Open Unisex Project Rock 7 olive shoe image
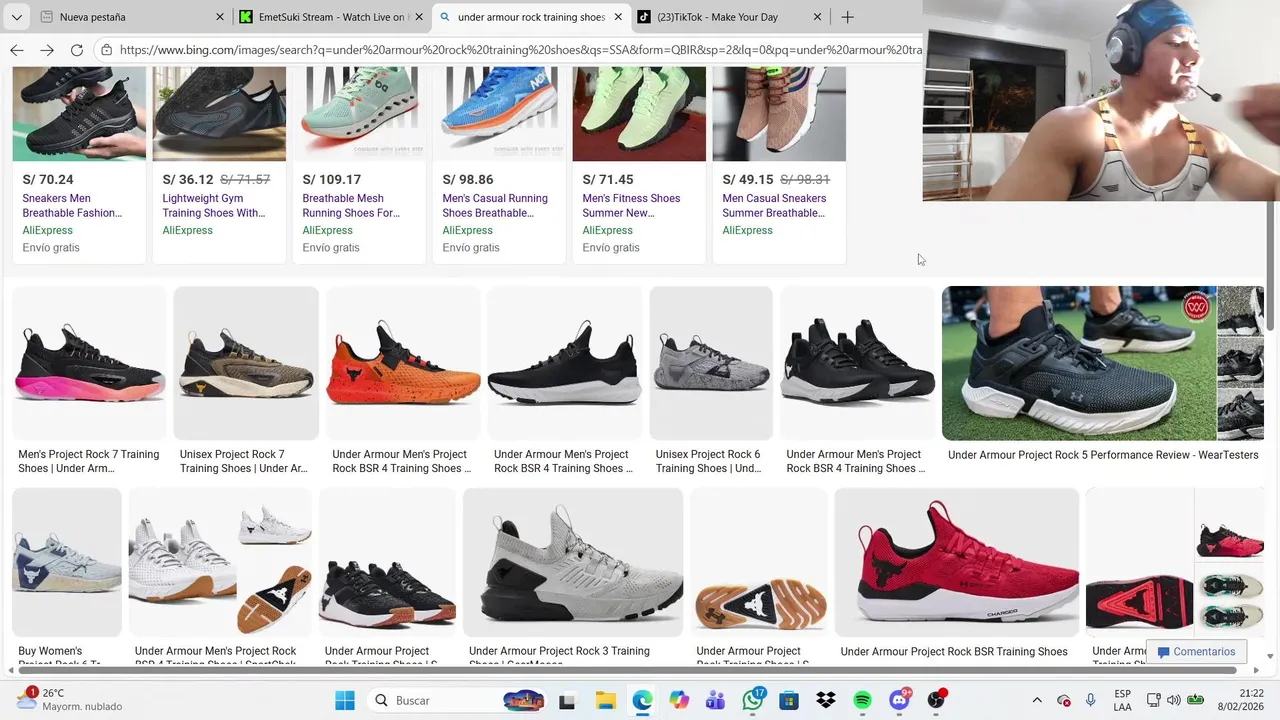Image resolution: width=1280 pixels, height=720 pixels. [246, 363]
